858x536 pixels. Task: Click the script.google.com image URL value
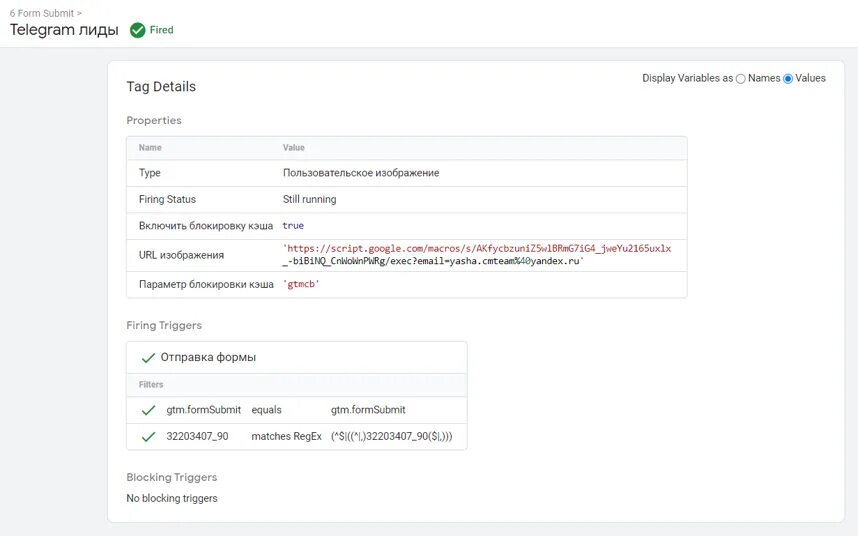pos(477,255)
